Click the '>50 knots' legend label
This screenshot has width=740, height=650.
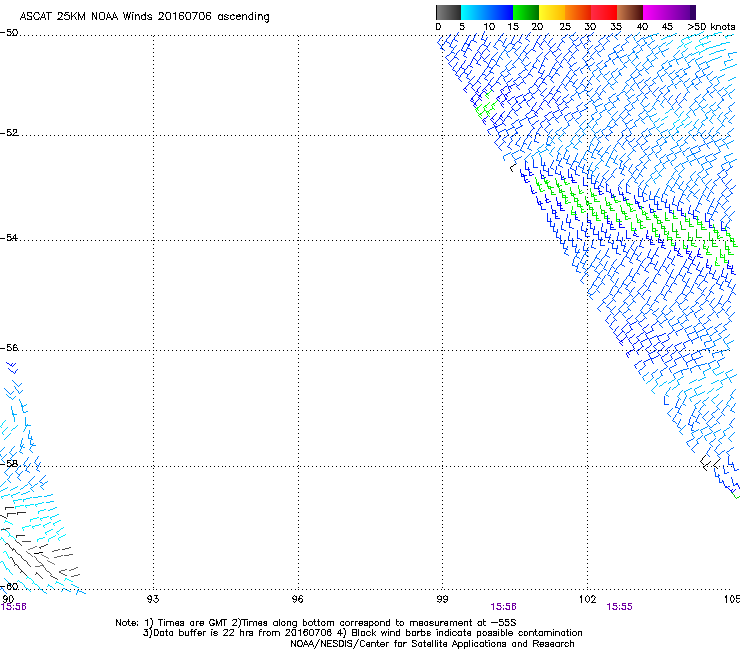point(711,27)
